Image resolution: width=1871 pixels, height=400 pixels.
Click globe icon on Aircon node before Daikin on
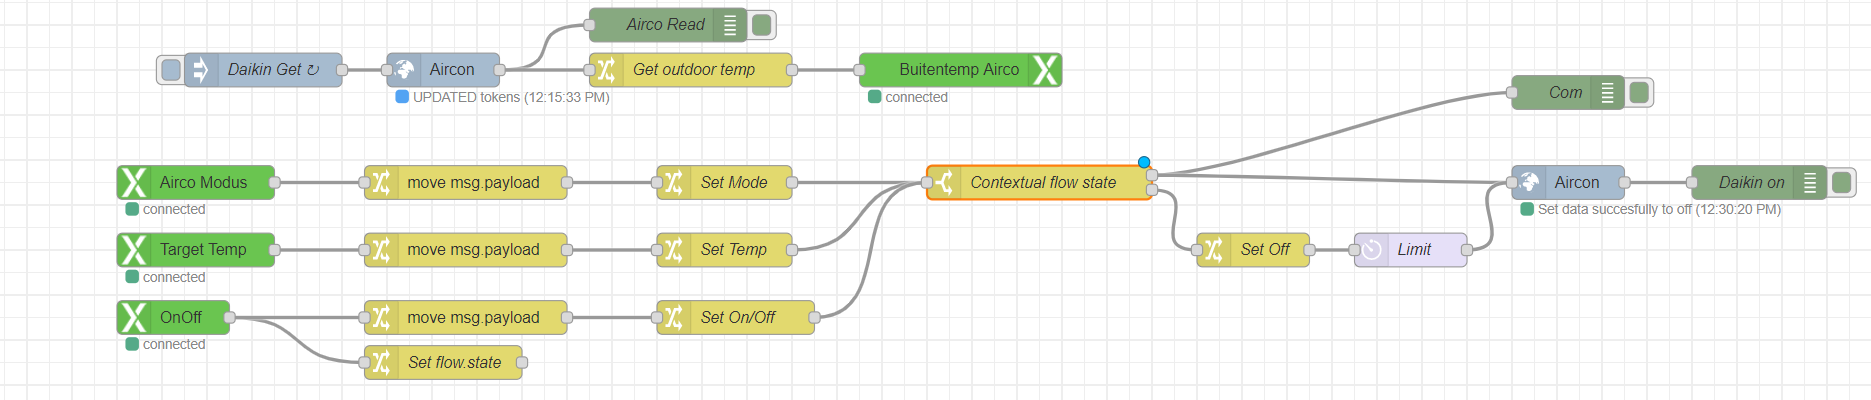click(1528, 183)
